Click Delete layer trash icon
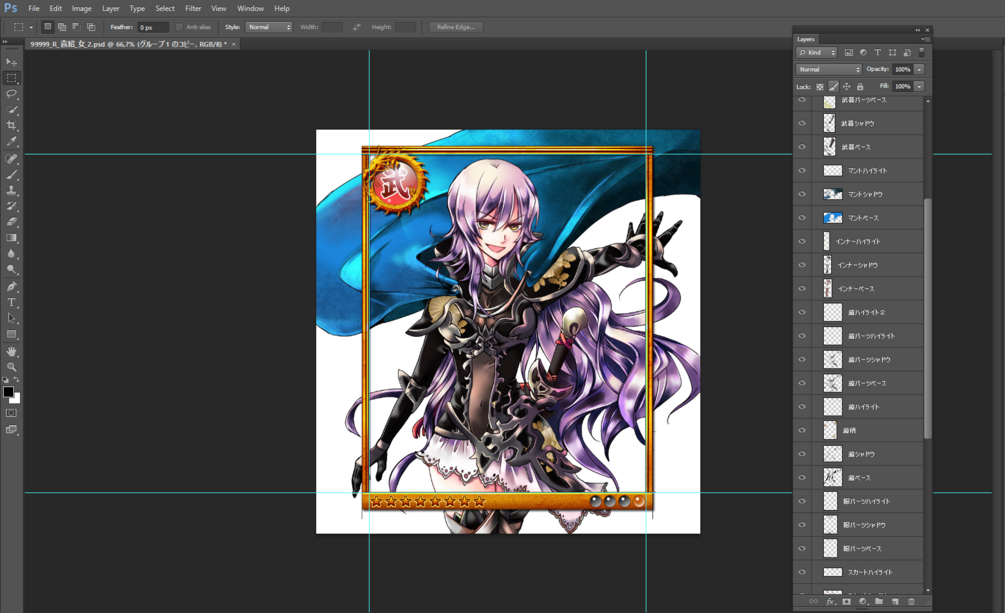1005x613 pixels. click(911, 601)
